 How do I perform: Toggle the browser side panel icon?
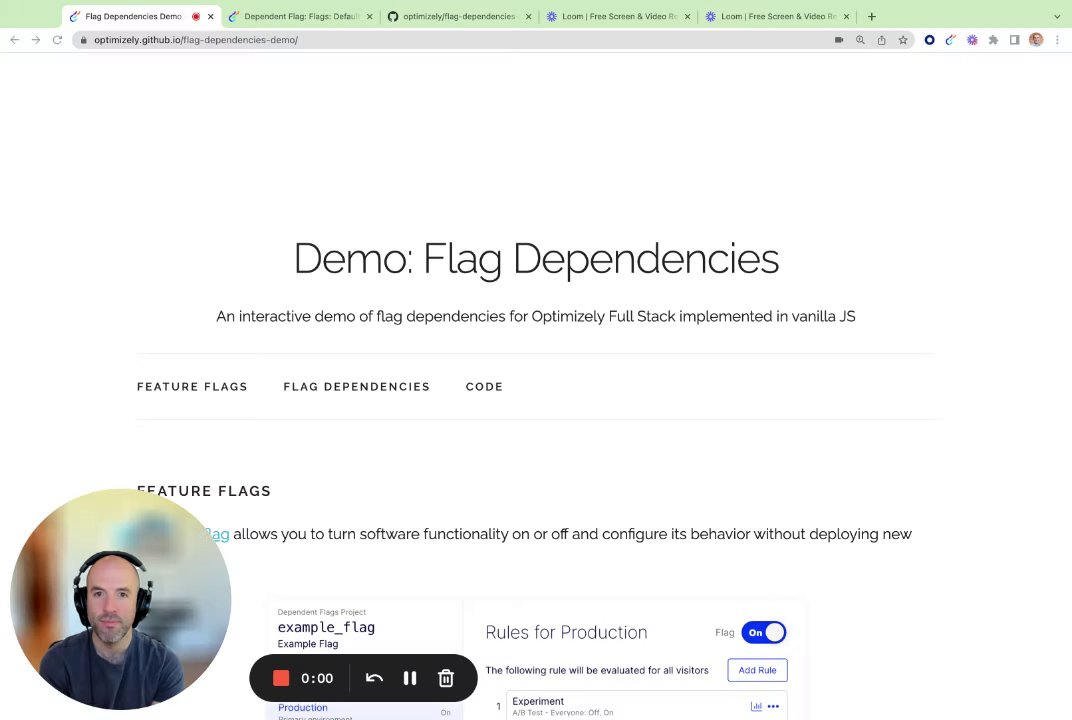pos(1015,40)
